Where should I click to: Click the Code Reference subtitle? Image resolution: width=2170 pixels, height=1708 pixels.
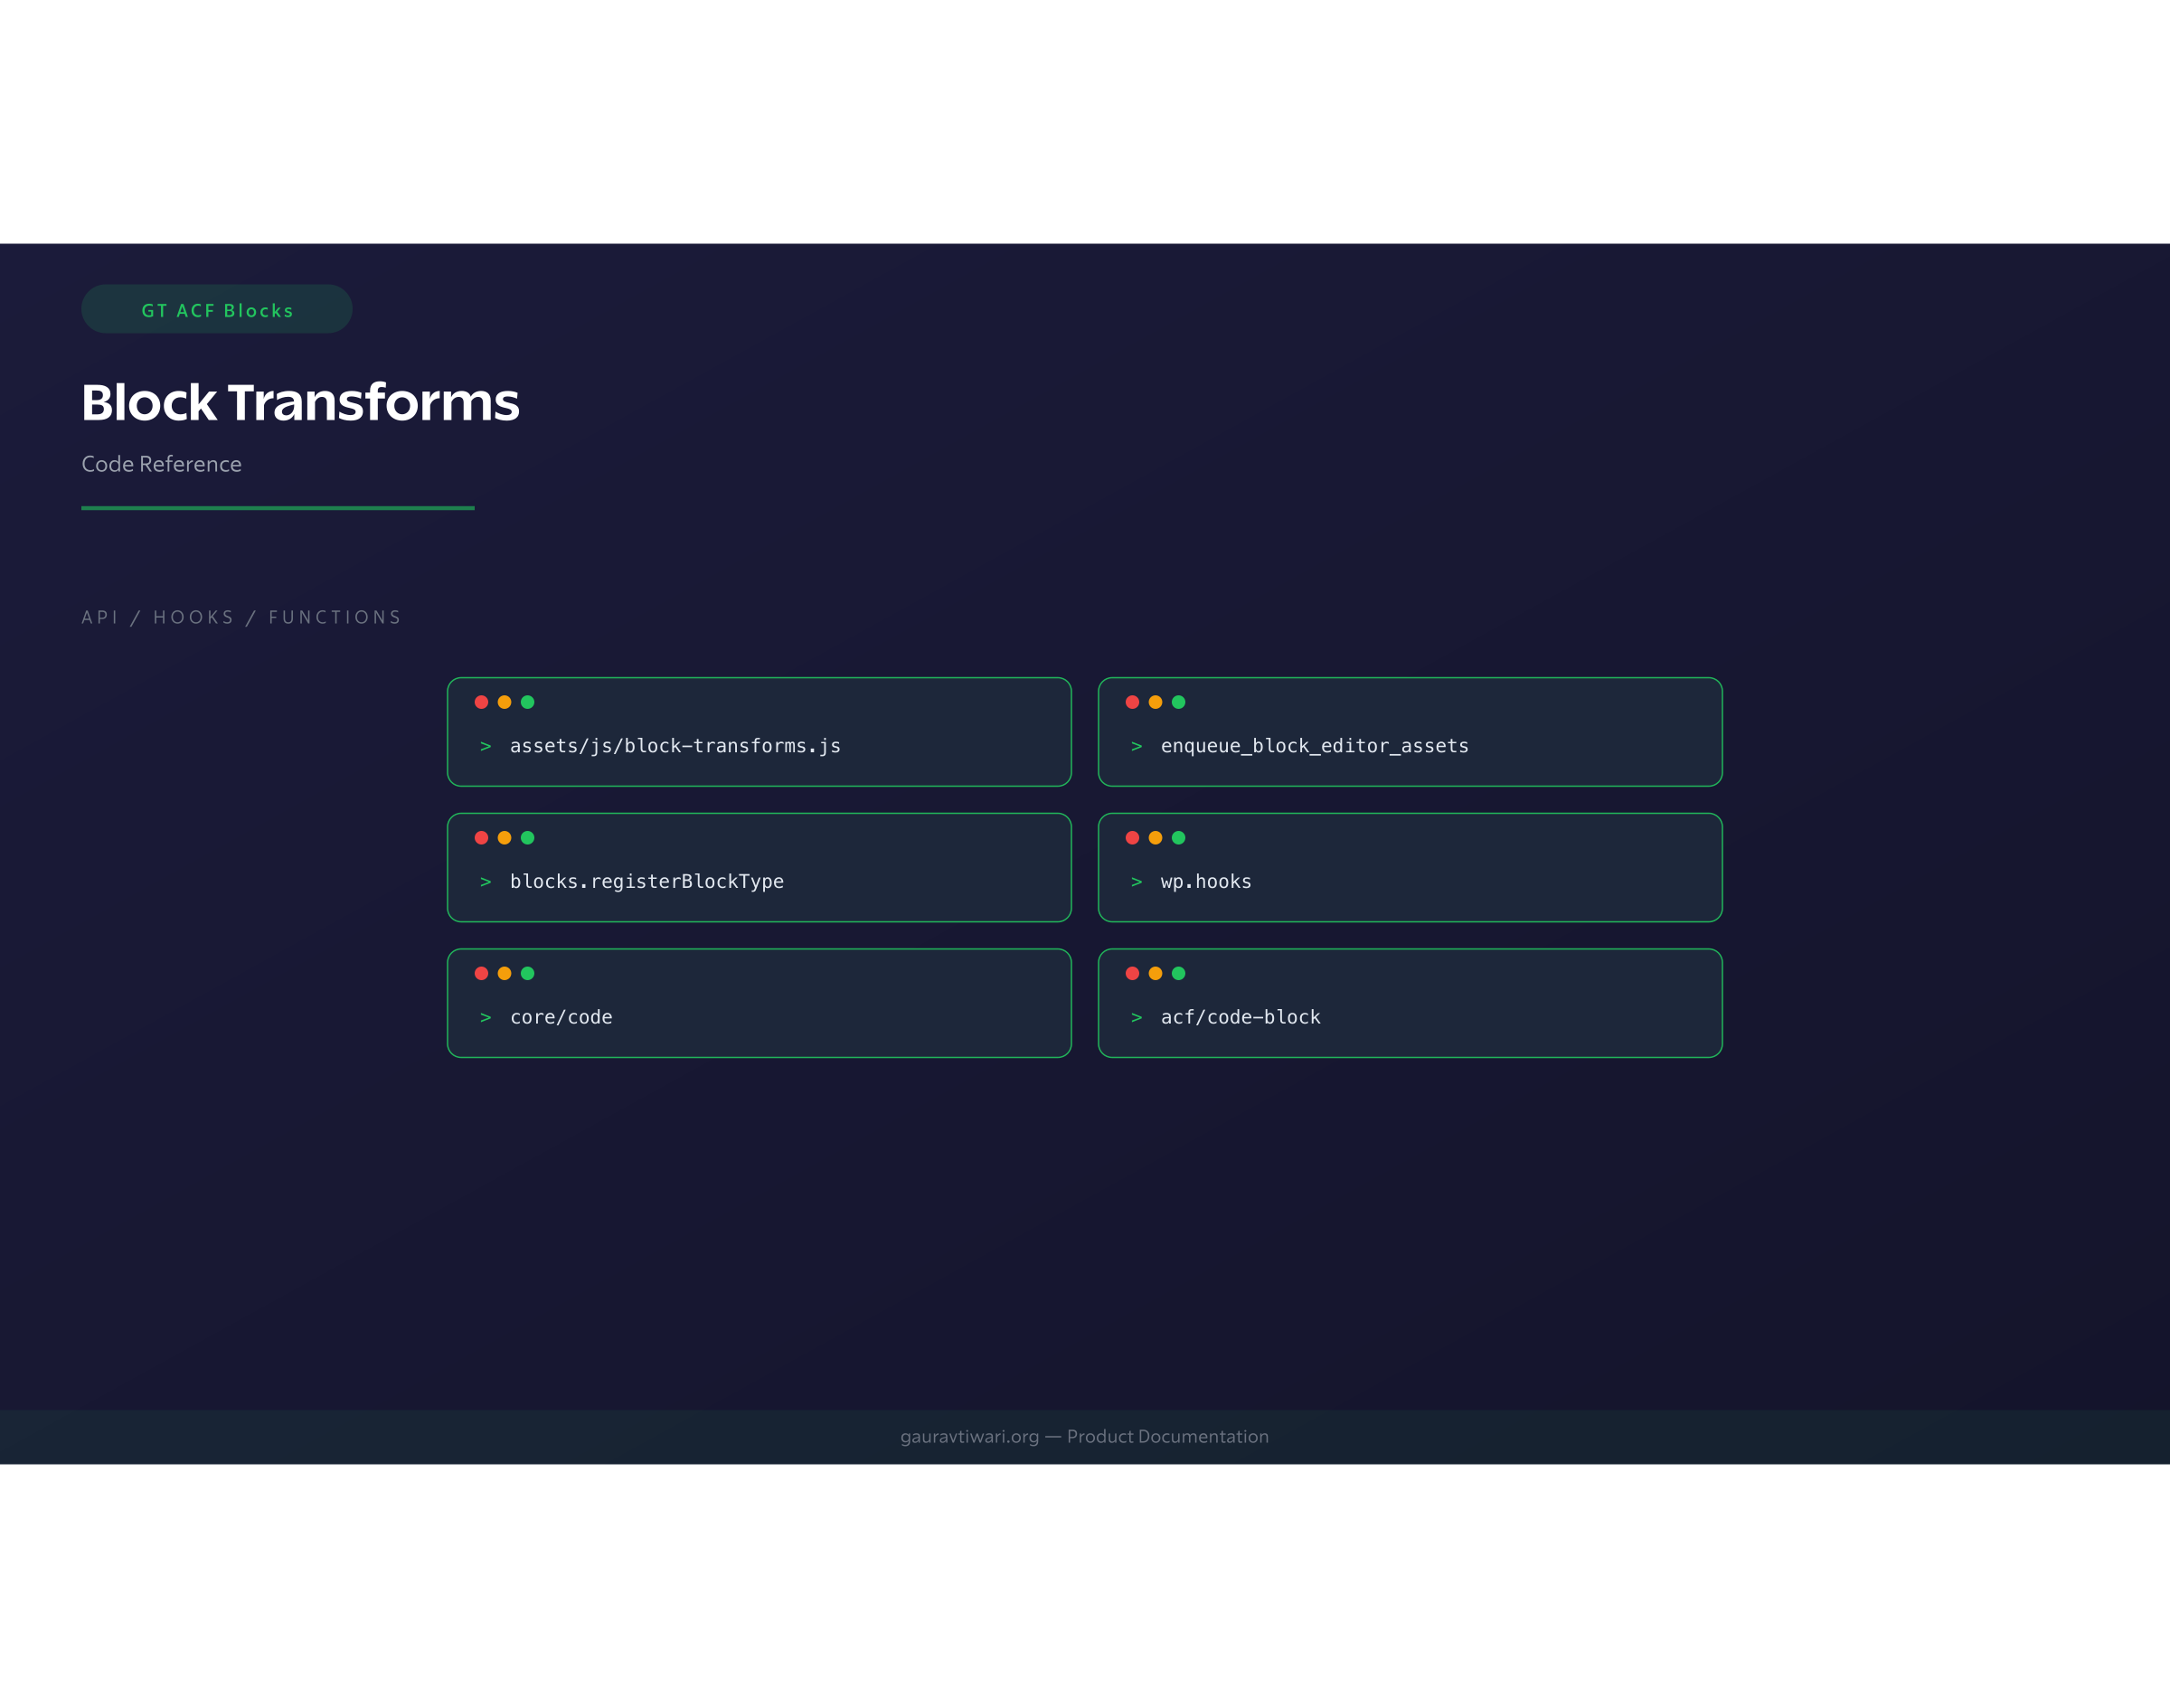[x=161, y=464]
